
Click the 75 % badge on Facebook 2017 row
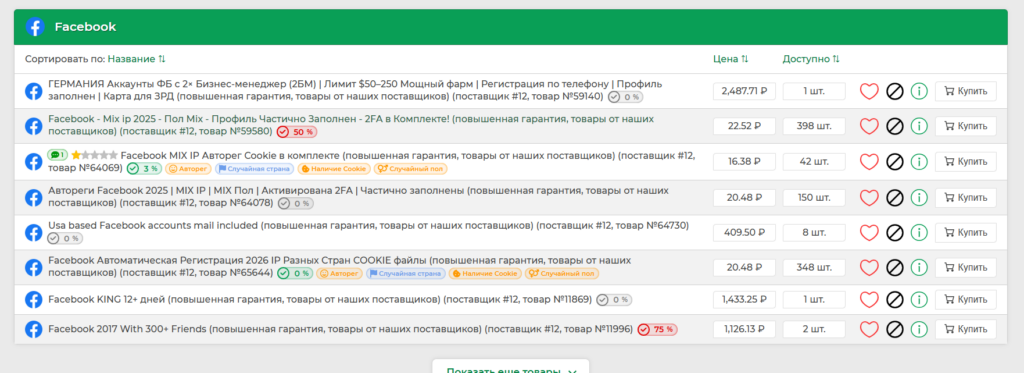point(657,329)
